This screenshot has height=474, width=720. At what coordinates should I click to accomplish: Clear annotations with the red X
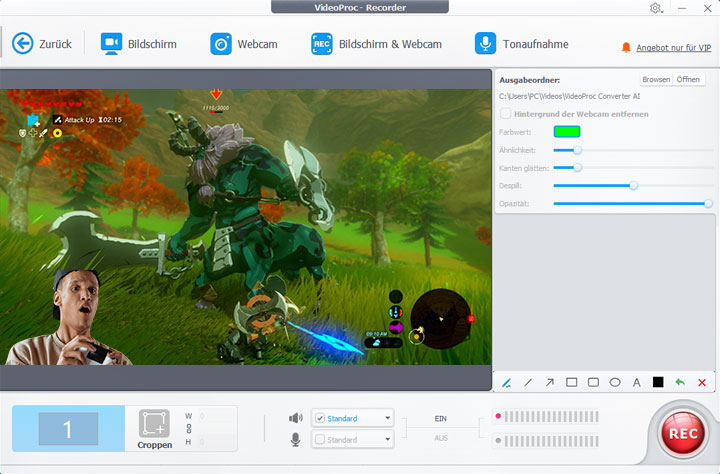click(702, 382)
